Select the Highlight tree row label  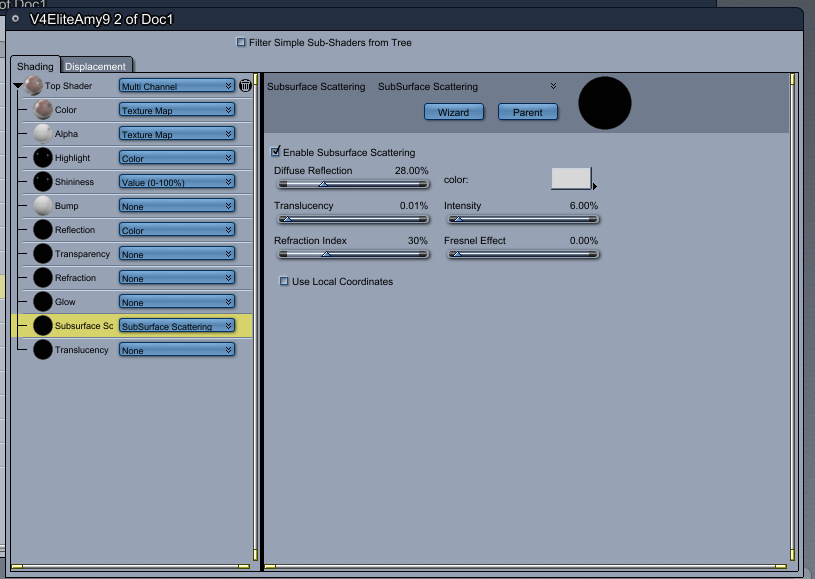72,157
